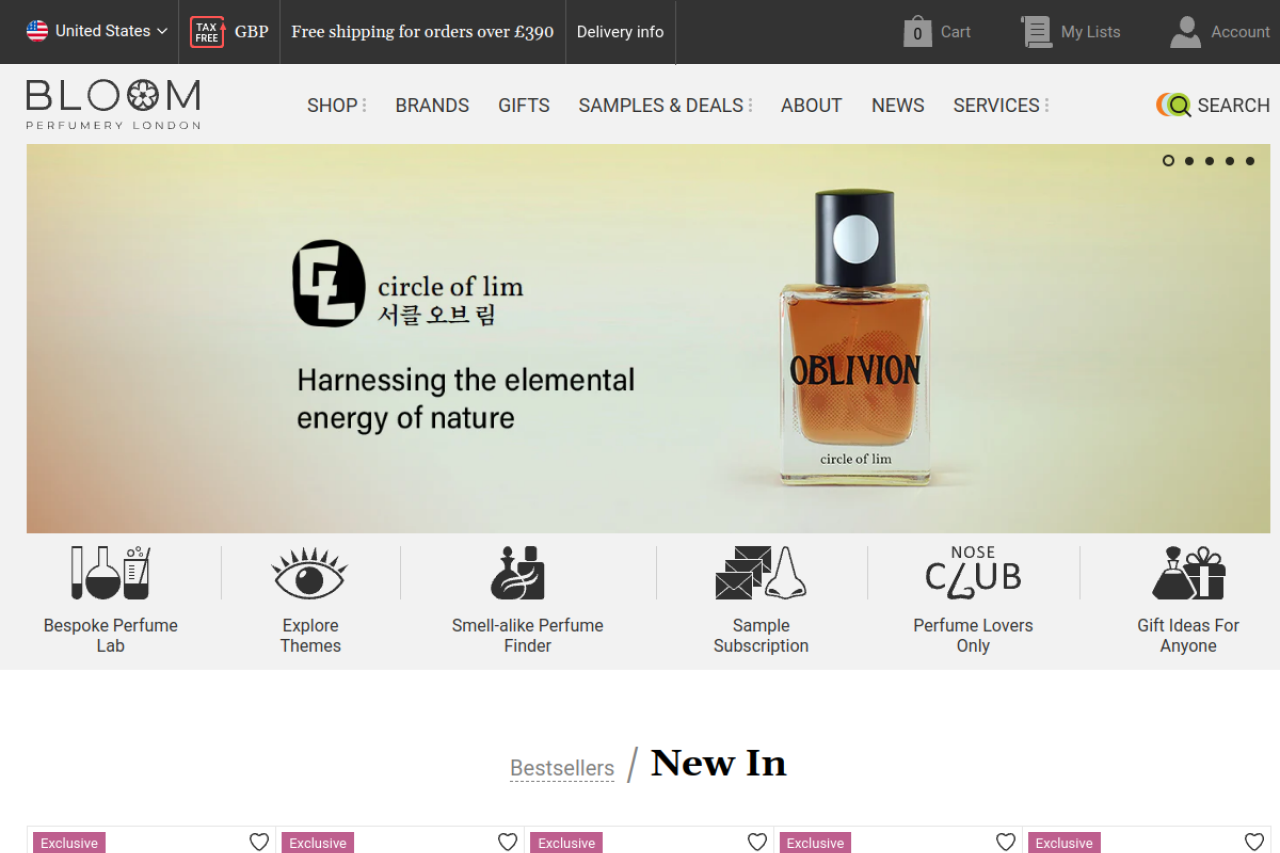
Task: Click the Bespoke Perfume Lab flasks icon
Action: (x=110, y=573)
